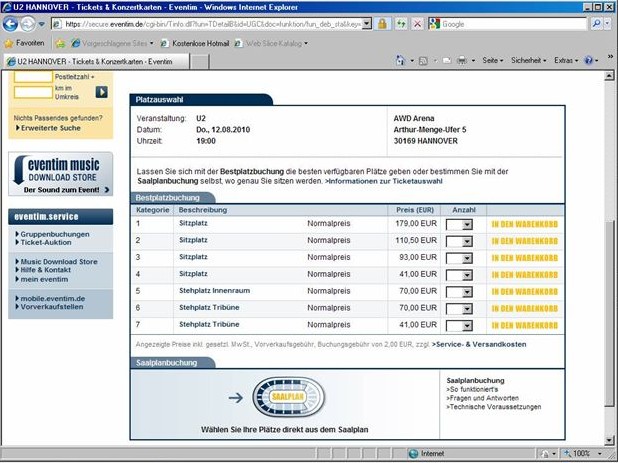The width and height of the screenshot is (618, 463).
Task: Click the green arrow search button by Umkreis
Action: tap(101, 92)
